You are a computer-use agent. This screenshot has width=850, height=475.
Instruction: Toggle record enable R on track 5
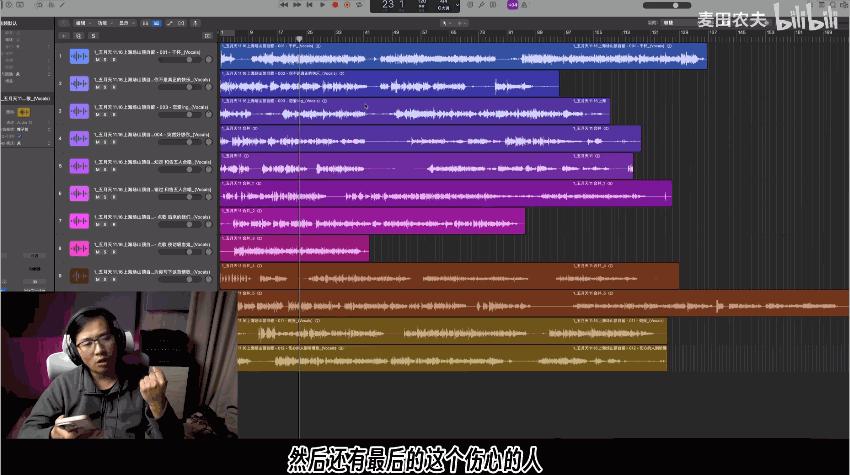[113, 170]
